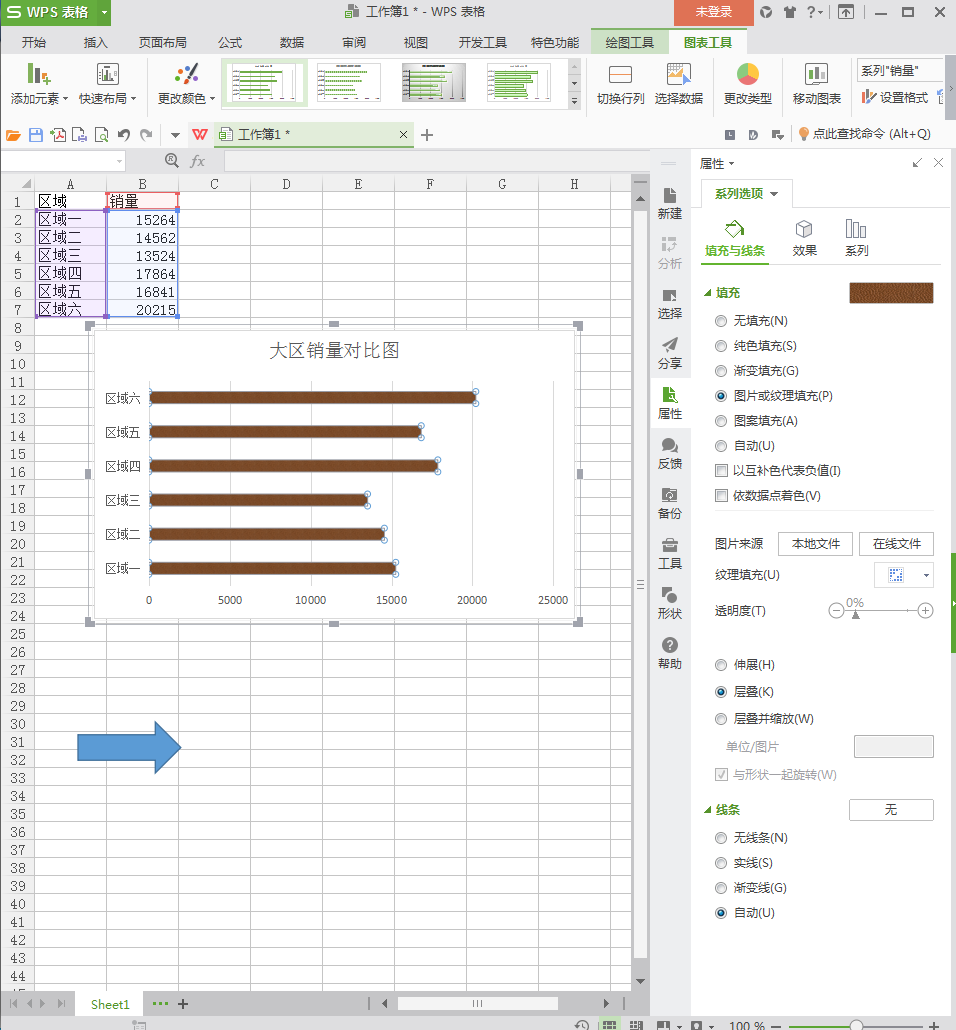Viewport: 956px width, 1030px height.
Task: Enable invert if negative (以互补色代表负值) checkbox
Action: pos(721,470)
